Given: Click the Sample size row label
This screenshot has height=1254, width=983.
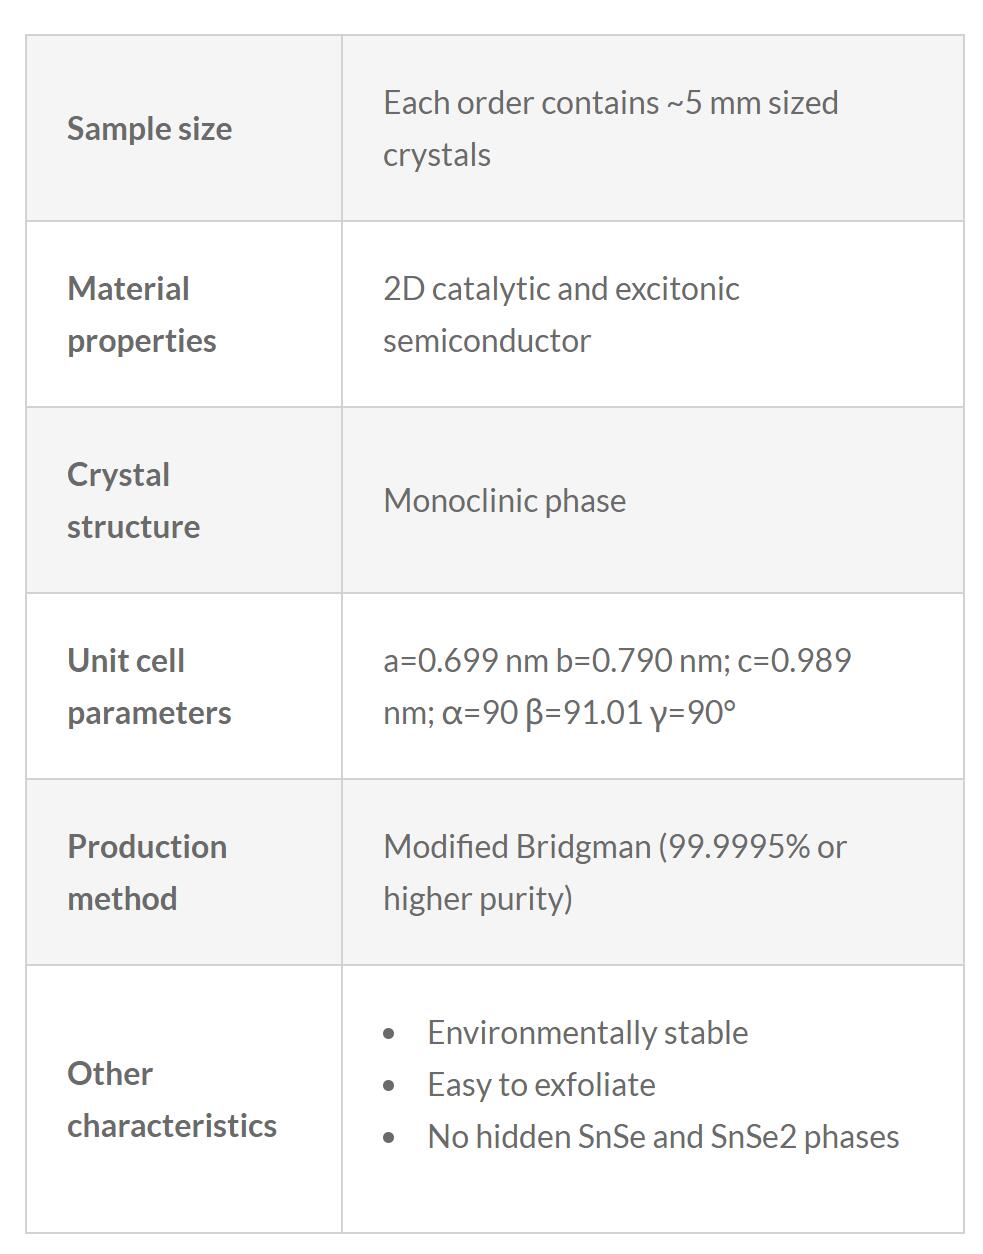Looking at the screenshot, I should [149, 129].
